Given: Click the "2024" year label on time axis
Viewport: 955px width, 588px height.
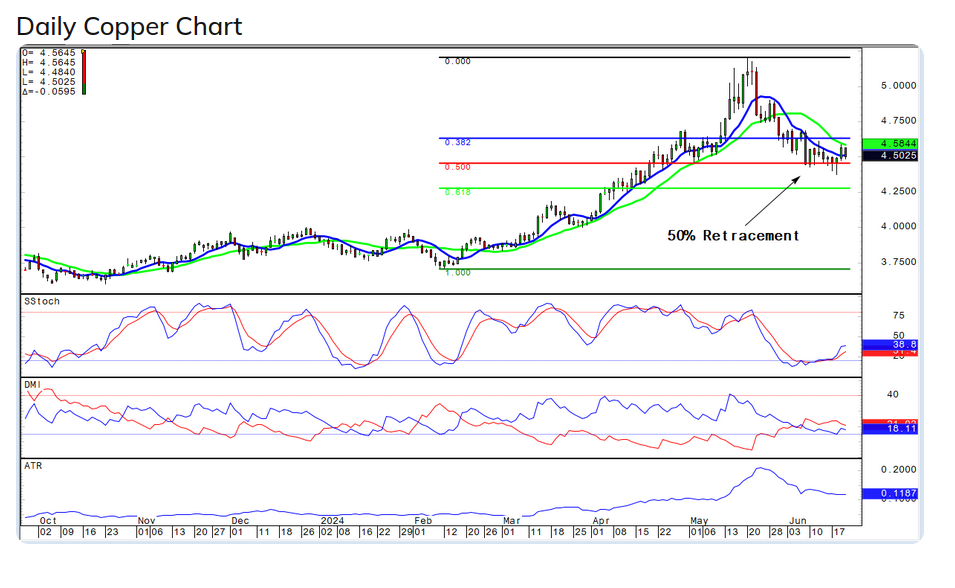Looking at the screenshot, I should click(333, 521).
